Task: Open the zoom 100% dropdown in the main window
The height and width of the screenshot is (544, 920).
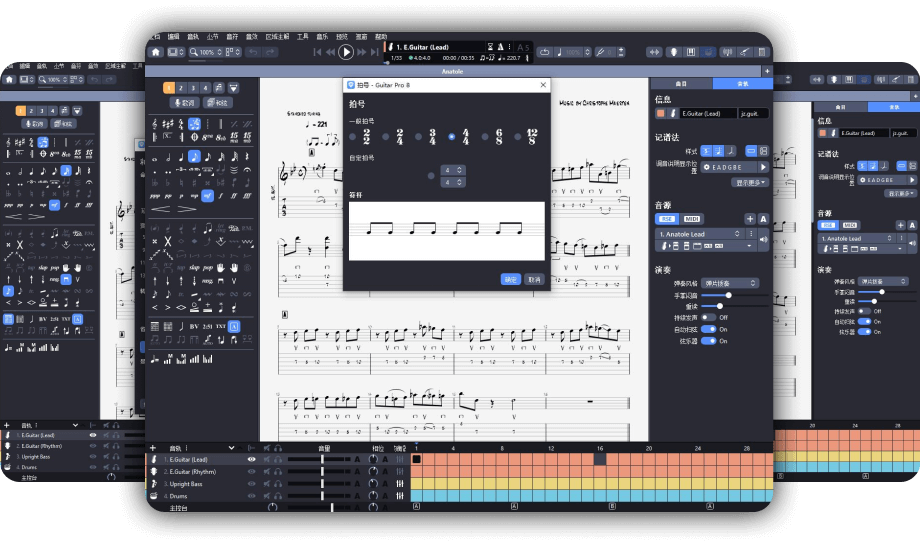Action: [x=205, y=52]
